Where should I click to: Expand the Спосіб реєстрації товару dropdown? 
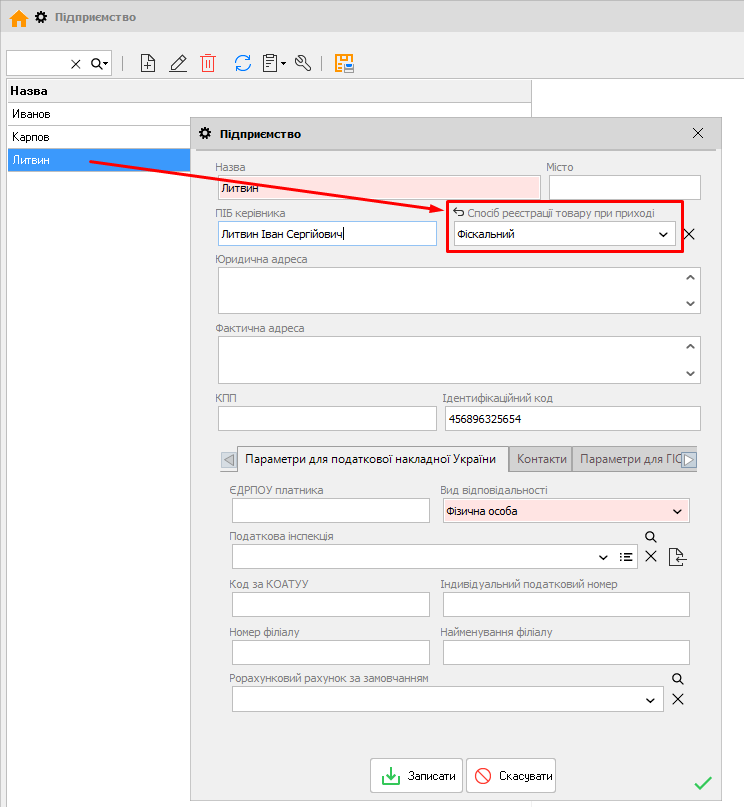[663, 234]
